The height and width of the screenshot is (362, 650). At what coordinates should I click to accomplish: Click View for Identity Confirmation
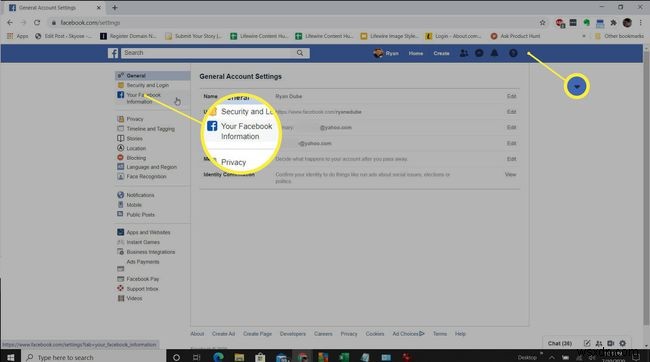(x=510, y=175)
